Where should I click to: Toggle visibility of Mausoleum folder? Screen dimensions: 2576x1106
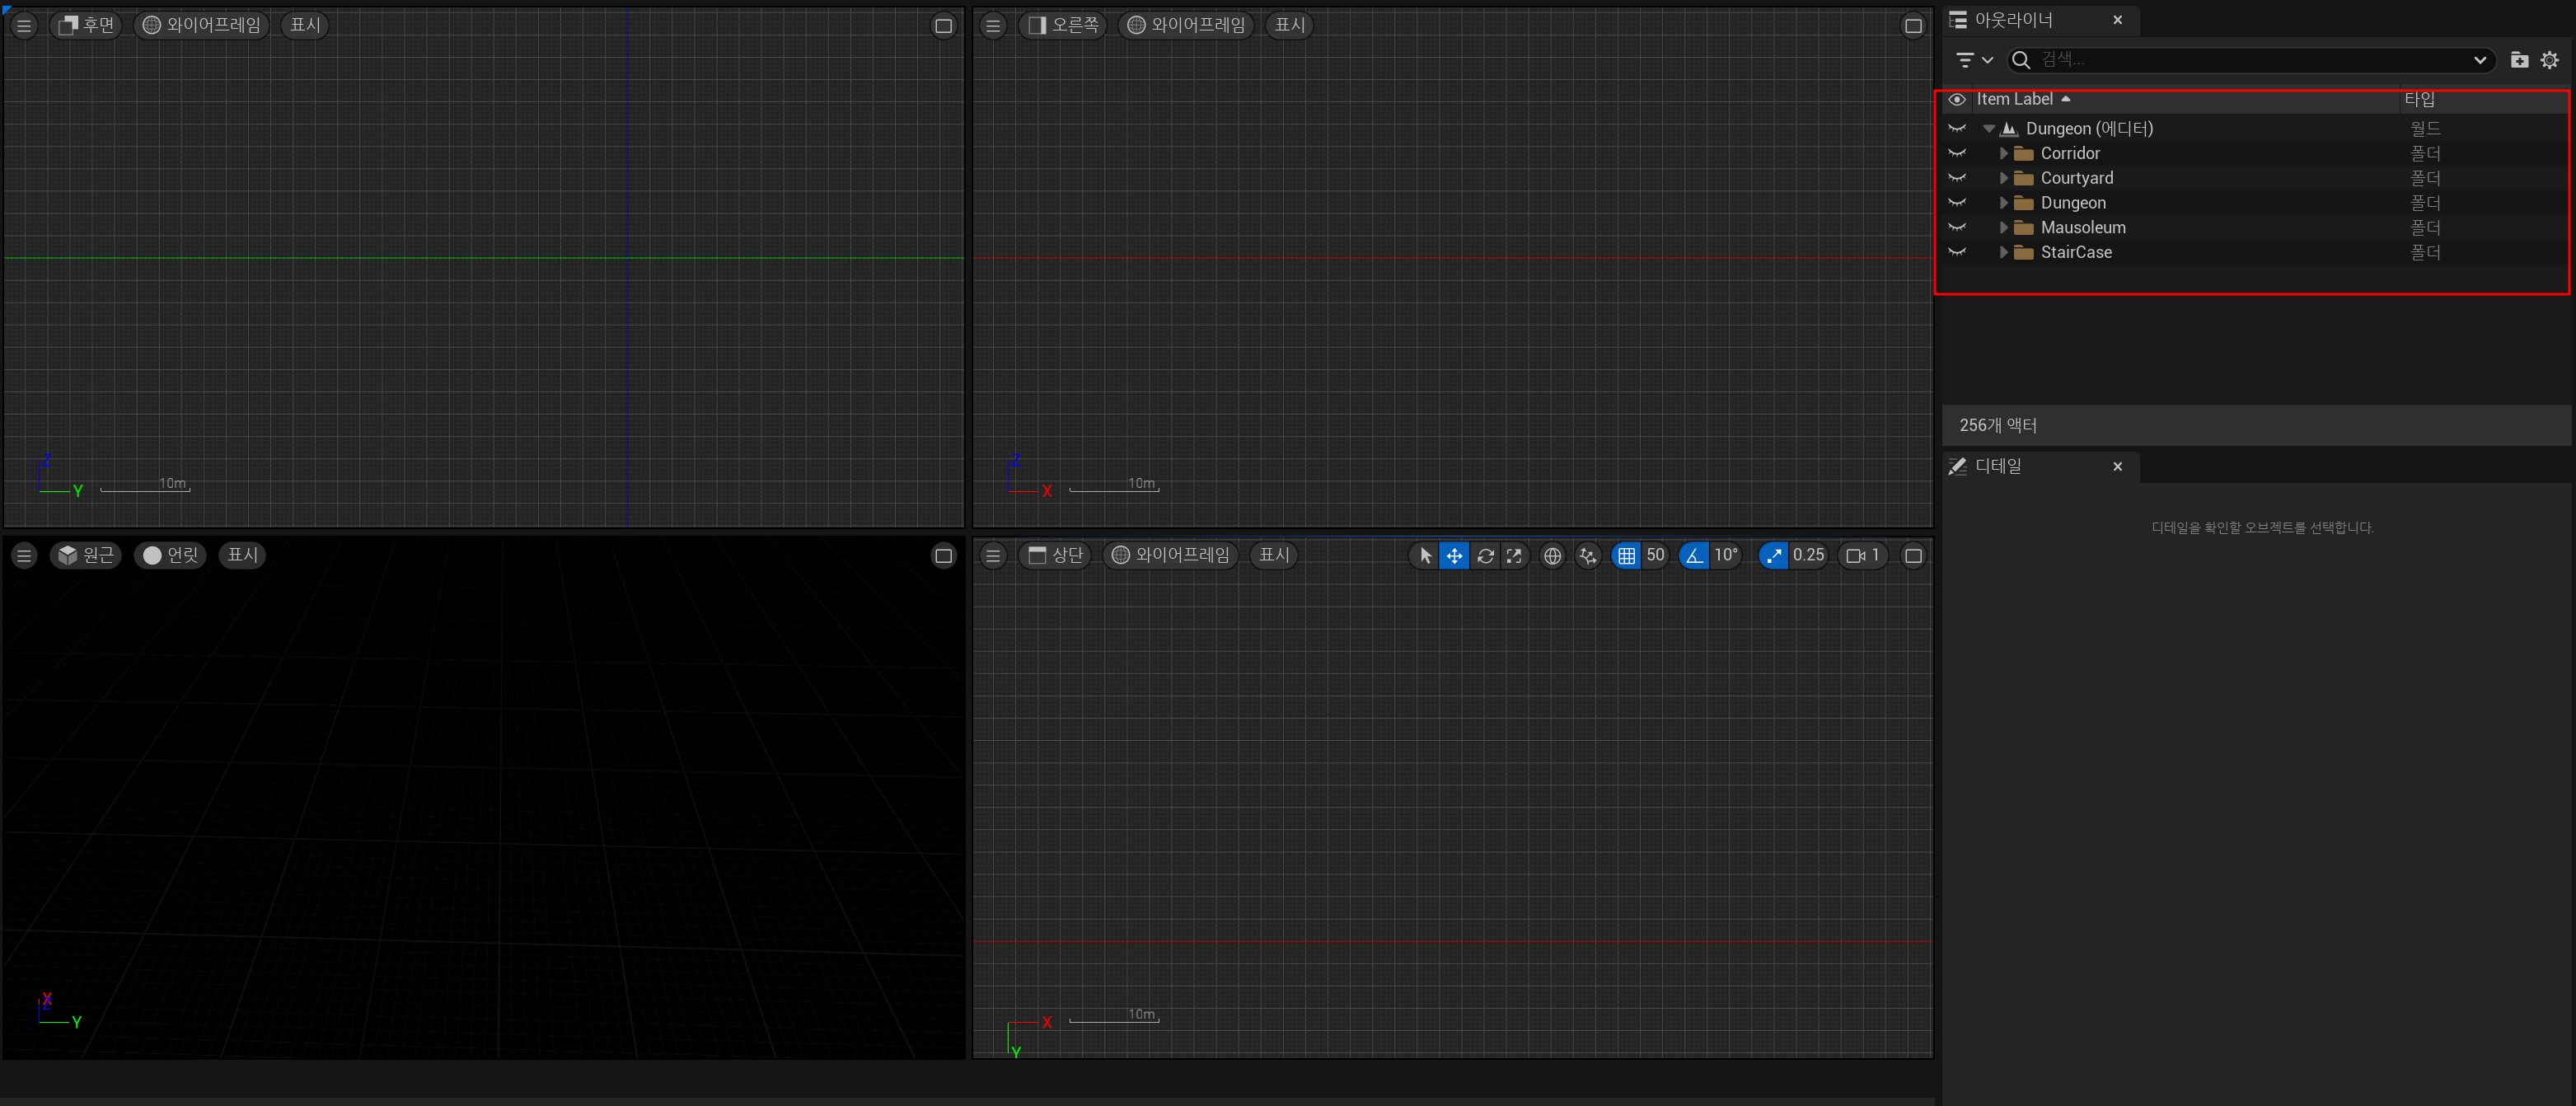pyautogui.click(x=1957, y=228)
